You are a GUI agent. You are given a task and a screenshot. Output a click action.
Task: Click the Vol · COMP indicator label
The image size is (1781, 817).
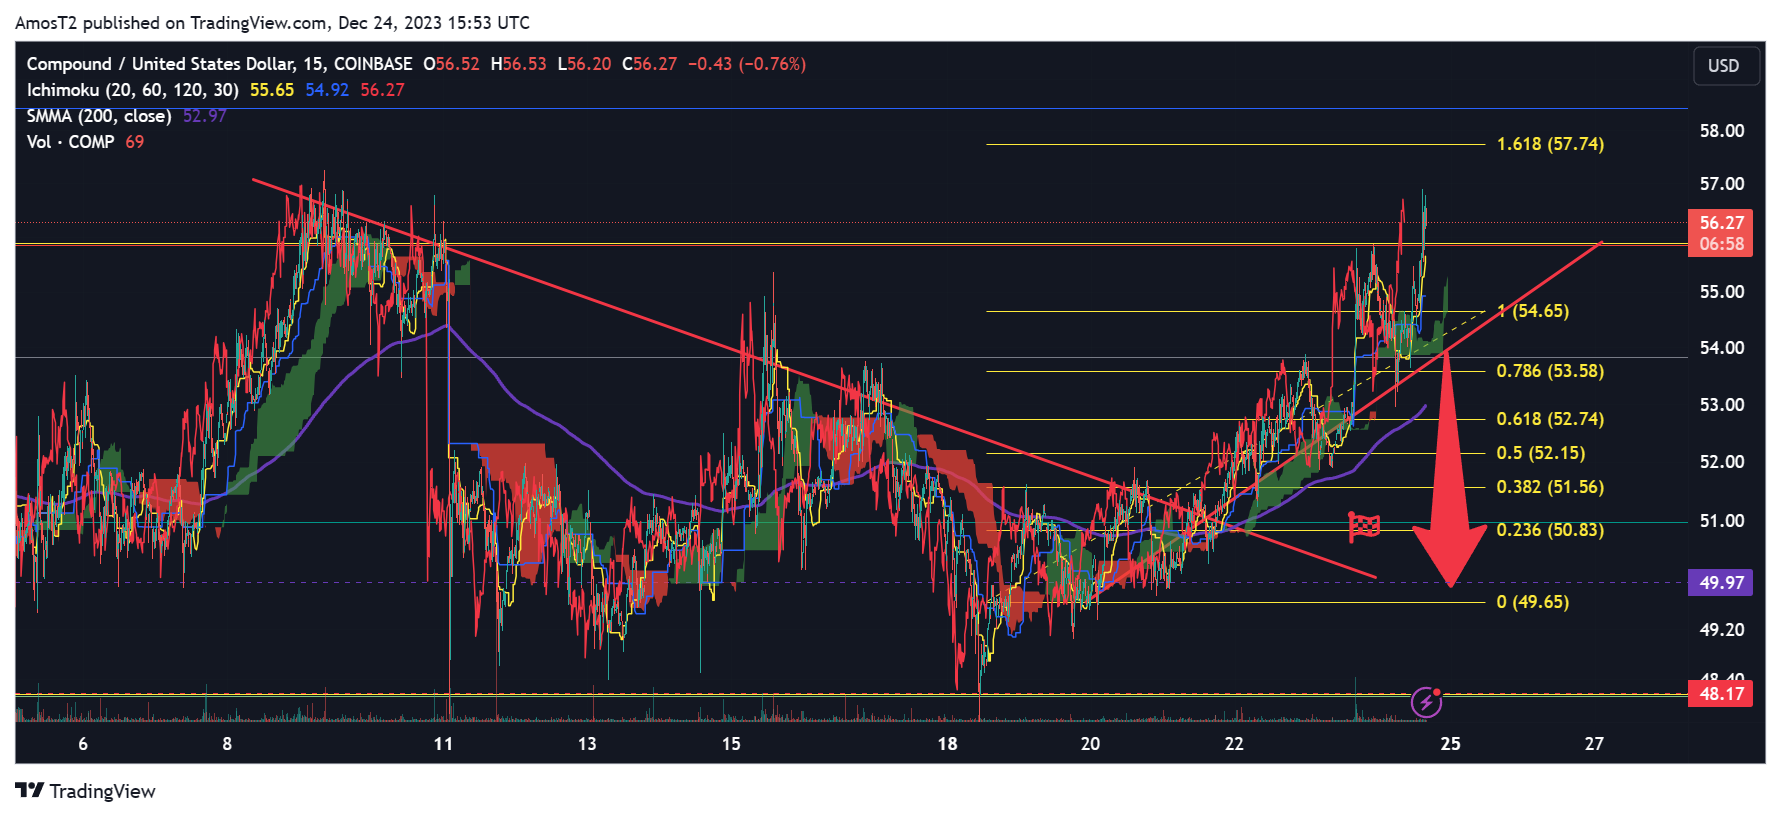(70, 142)
